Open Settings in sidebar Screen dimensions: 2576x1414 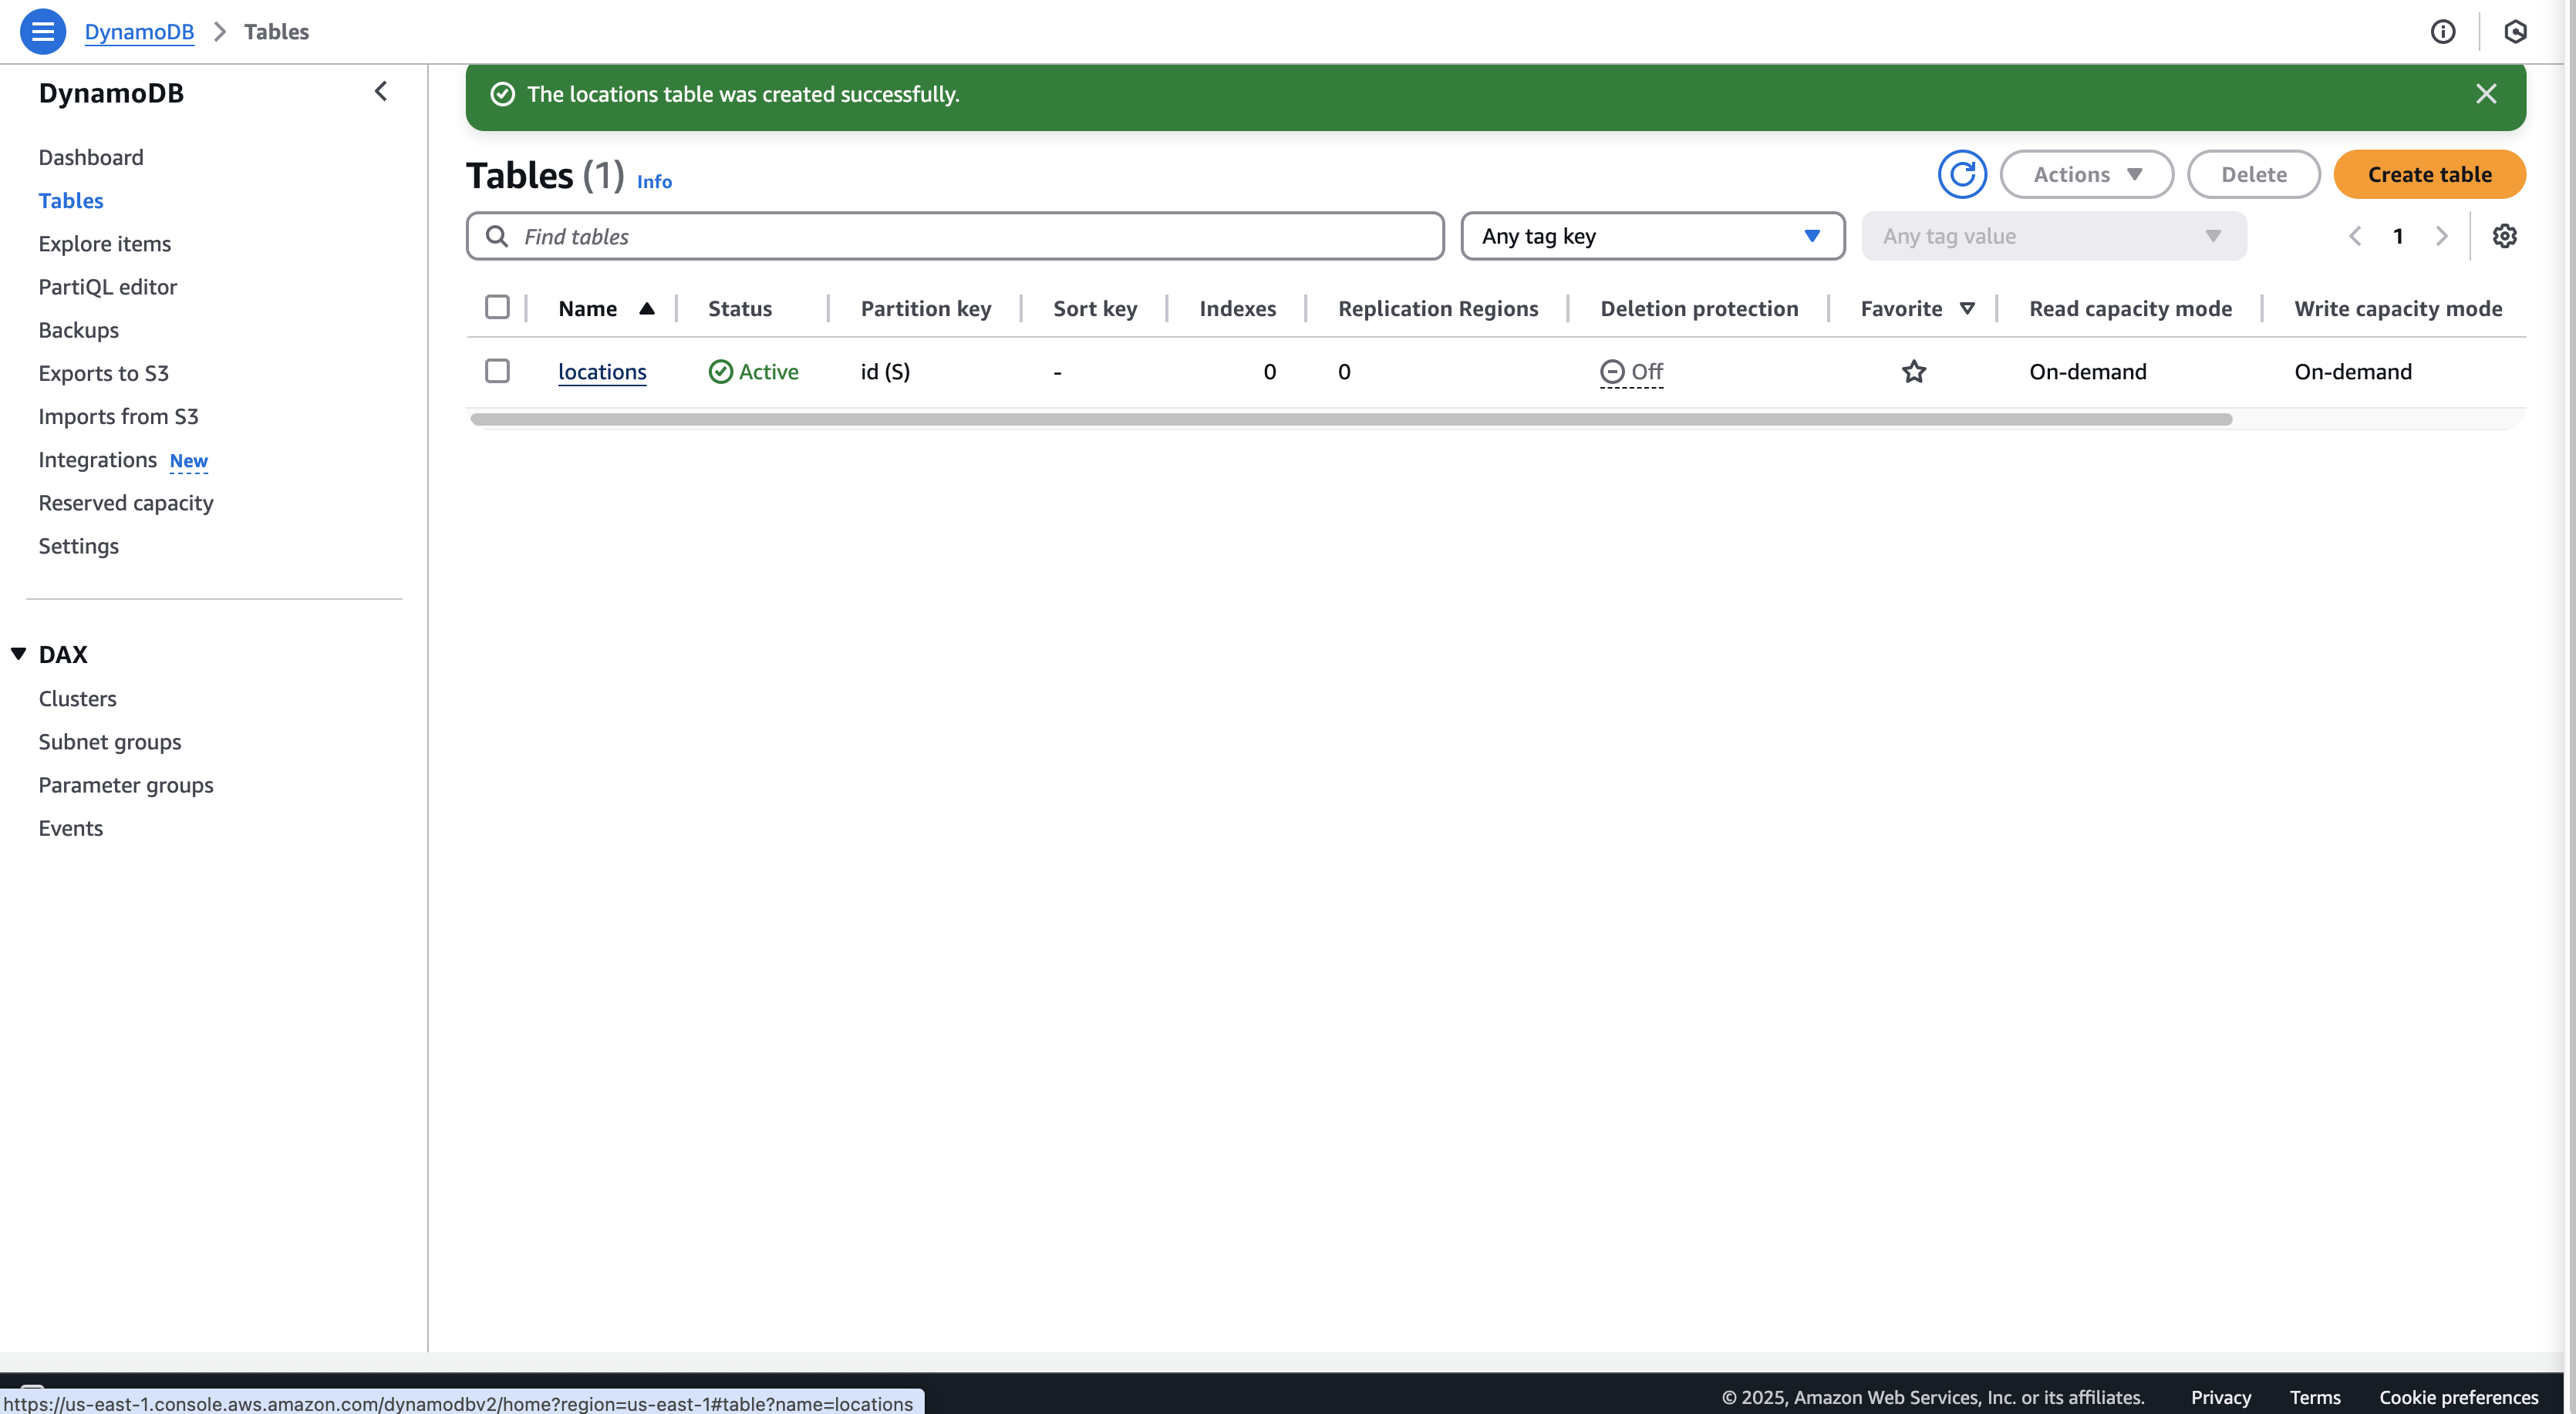pos(79,545)
